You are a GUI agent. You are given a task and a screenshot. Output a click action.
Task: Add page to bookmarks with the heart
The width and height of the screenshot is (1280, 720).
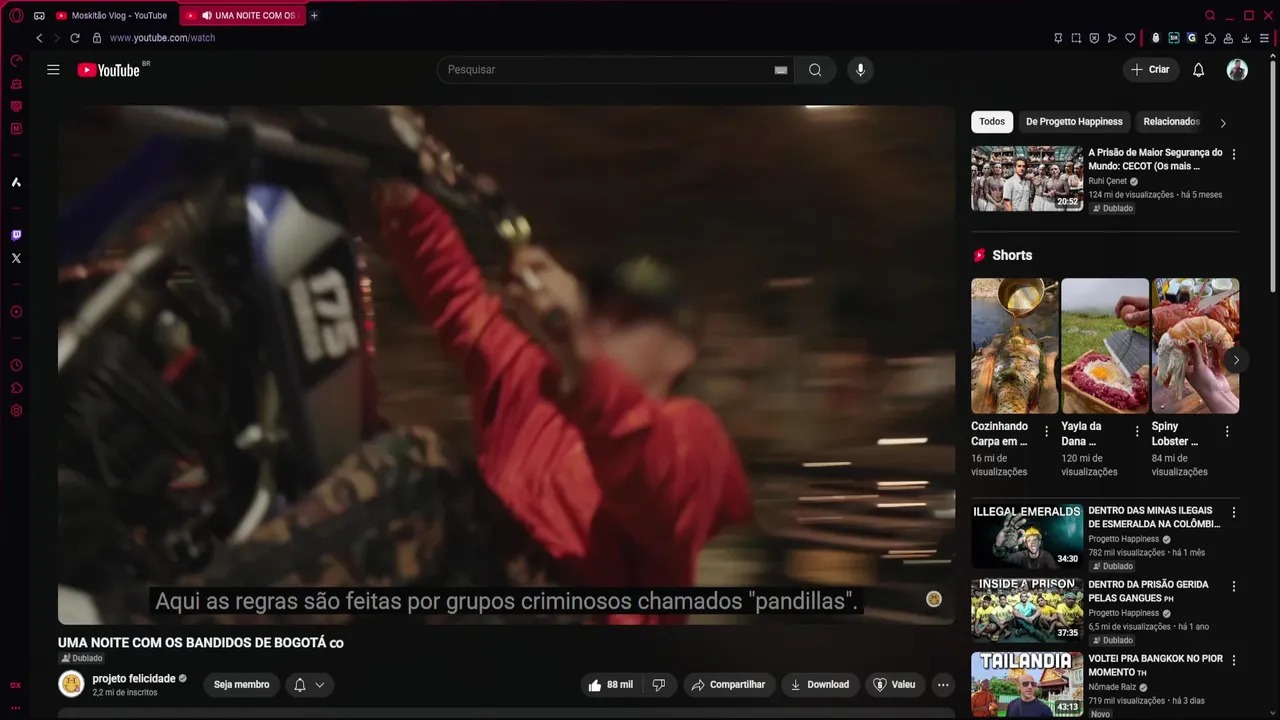[x=1130, y=38]
